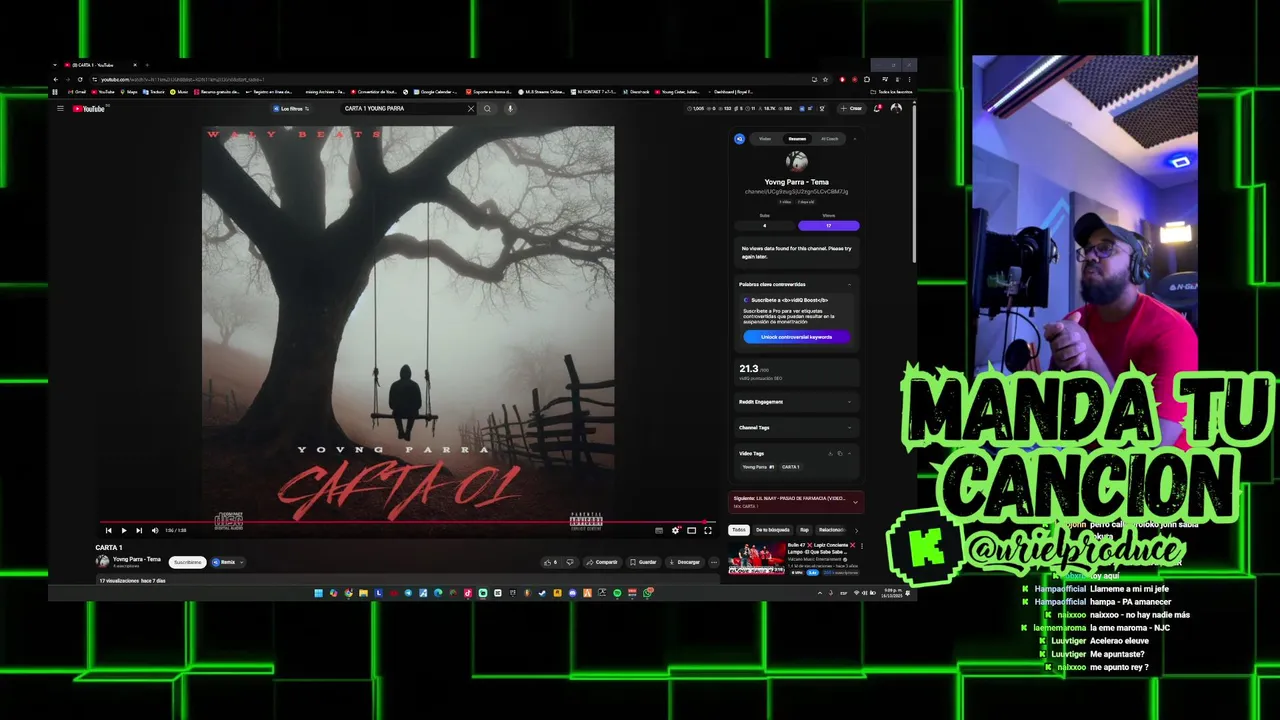Expand the Siguiente up-next dropdown
Viewport: 1280px width, 720px height.
point(855,502)
